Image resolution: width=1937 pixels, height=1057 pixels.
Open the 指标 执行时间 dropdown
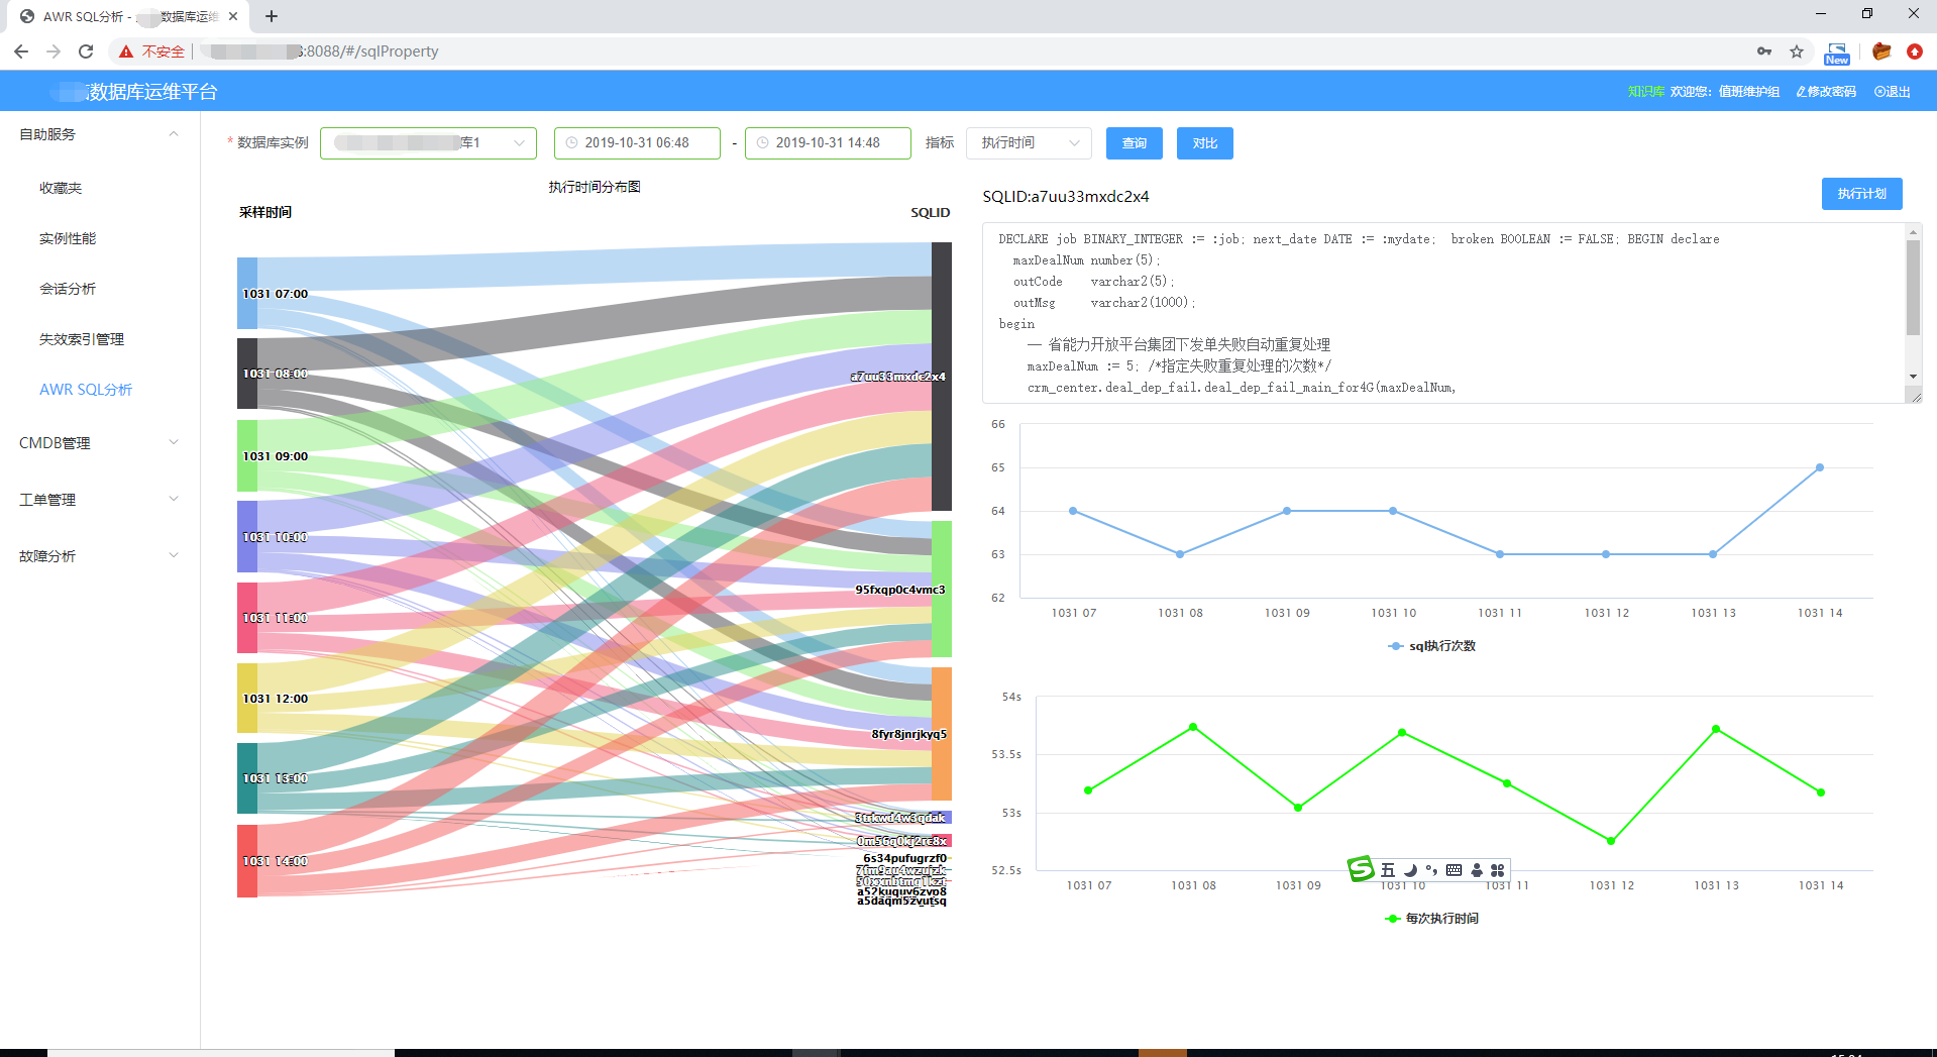pyautogui.click(x=1029, y=143)
